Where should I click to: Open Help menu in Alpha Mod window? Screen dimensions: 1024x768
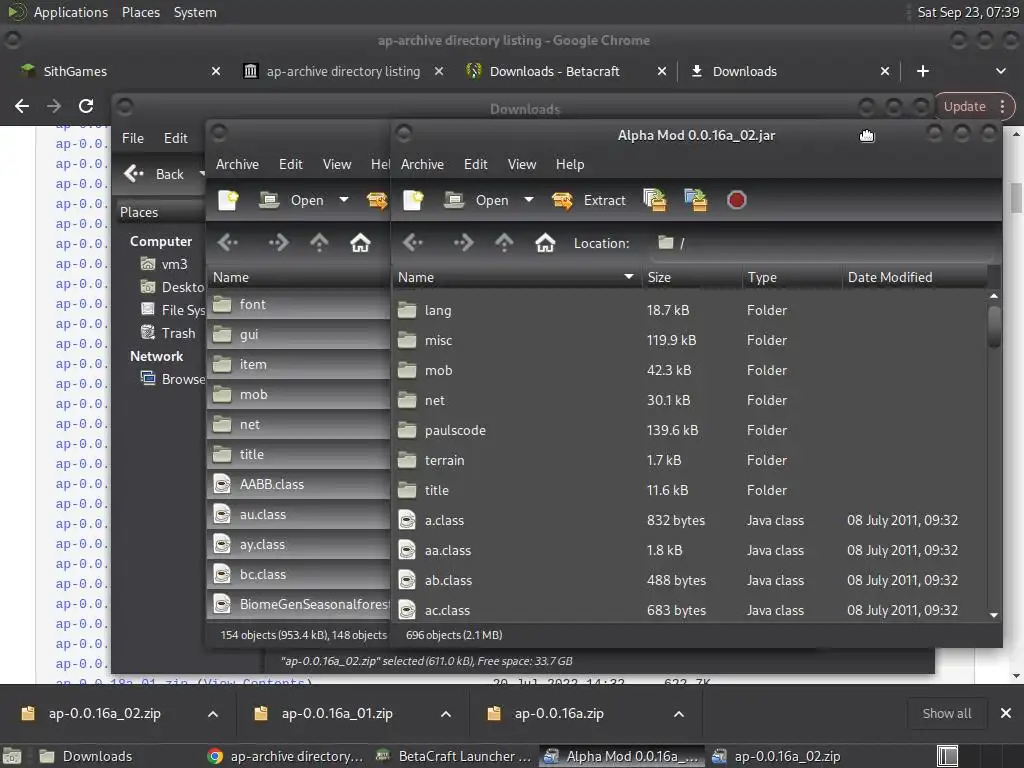coord(570,165)
